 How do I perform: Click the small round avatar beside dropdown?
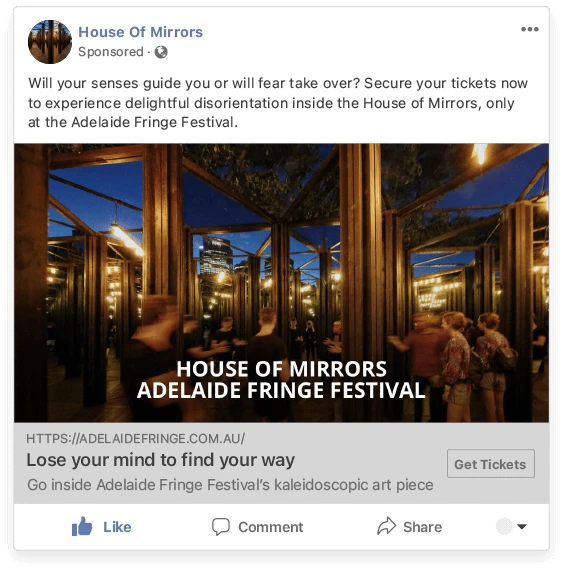point(504,526)
